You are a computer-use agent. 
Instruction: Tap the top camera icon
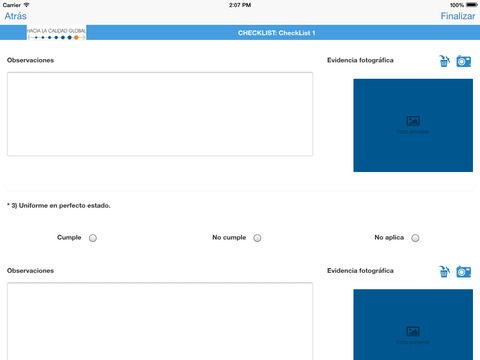click(x=464, y=61)
